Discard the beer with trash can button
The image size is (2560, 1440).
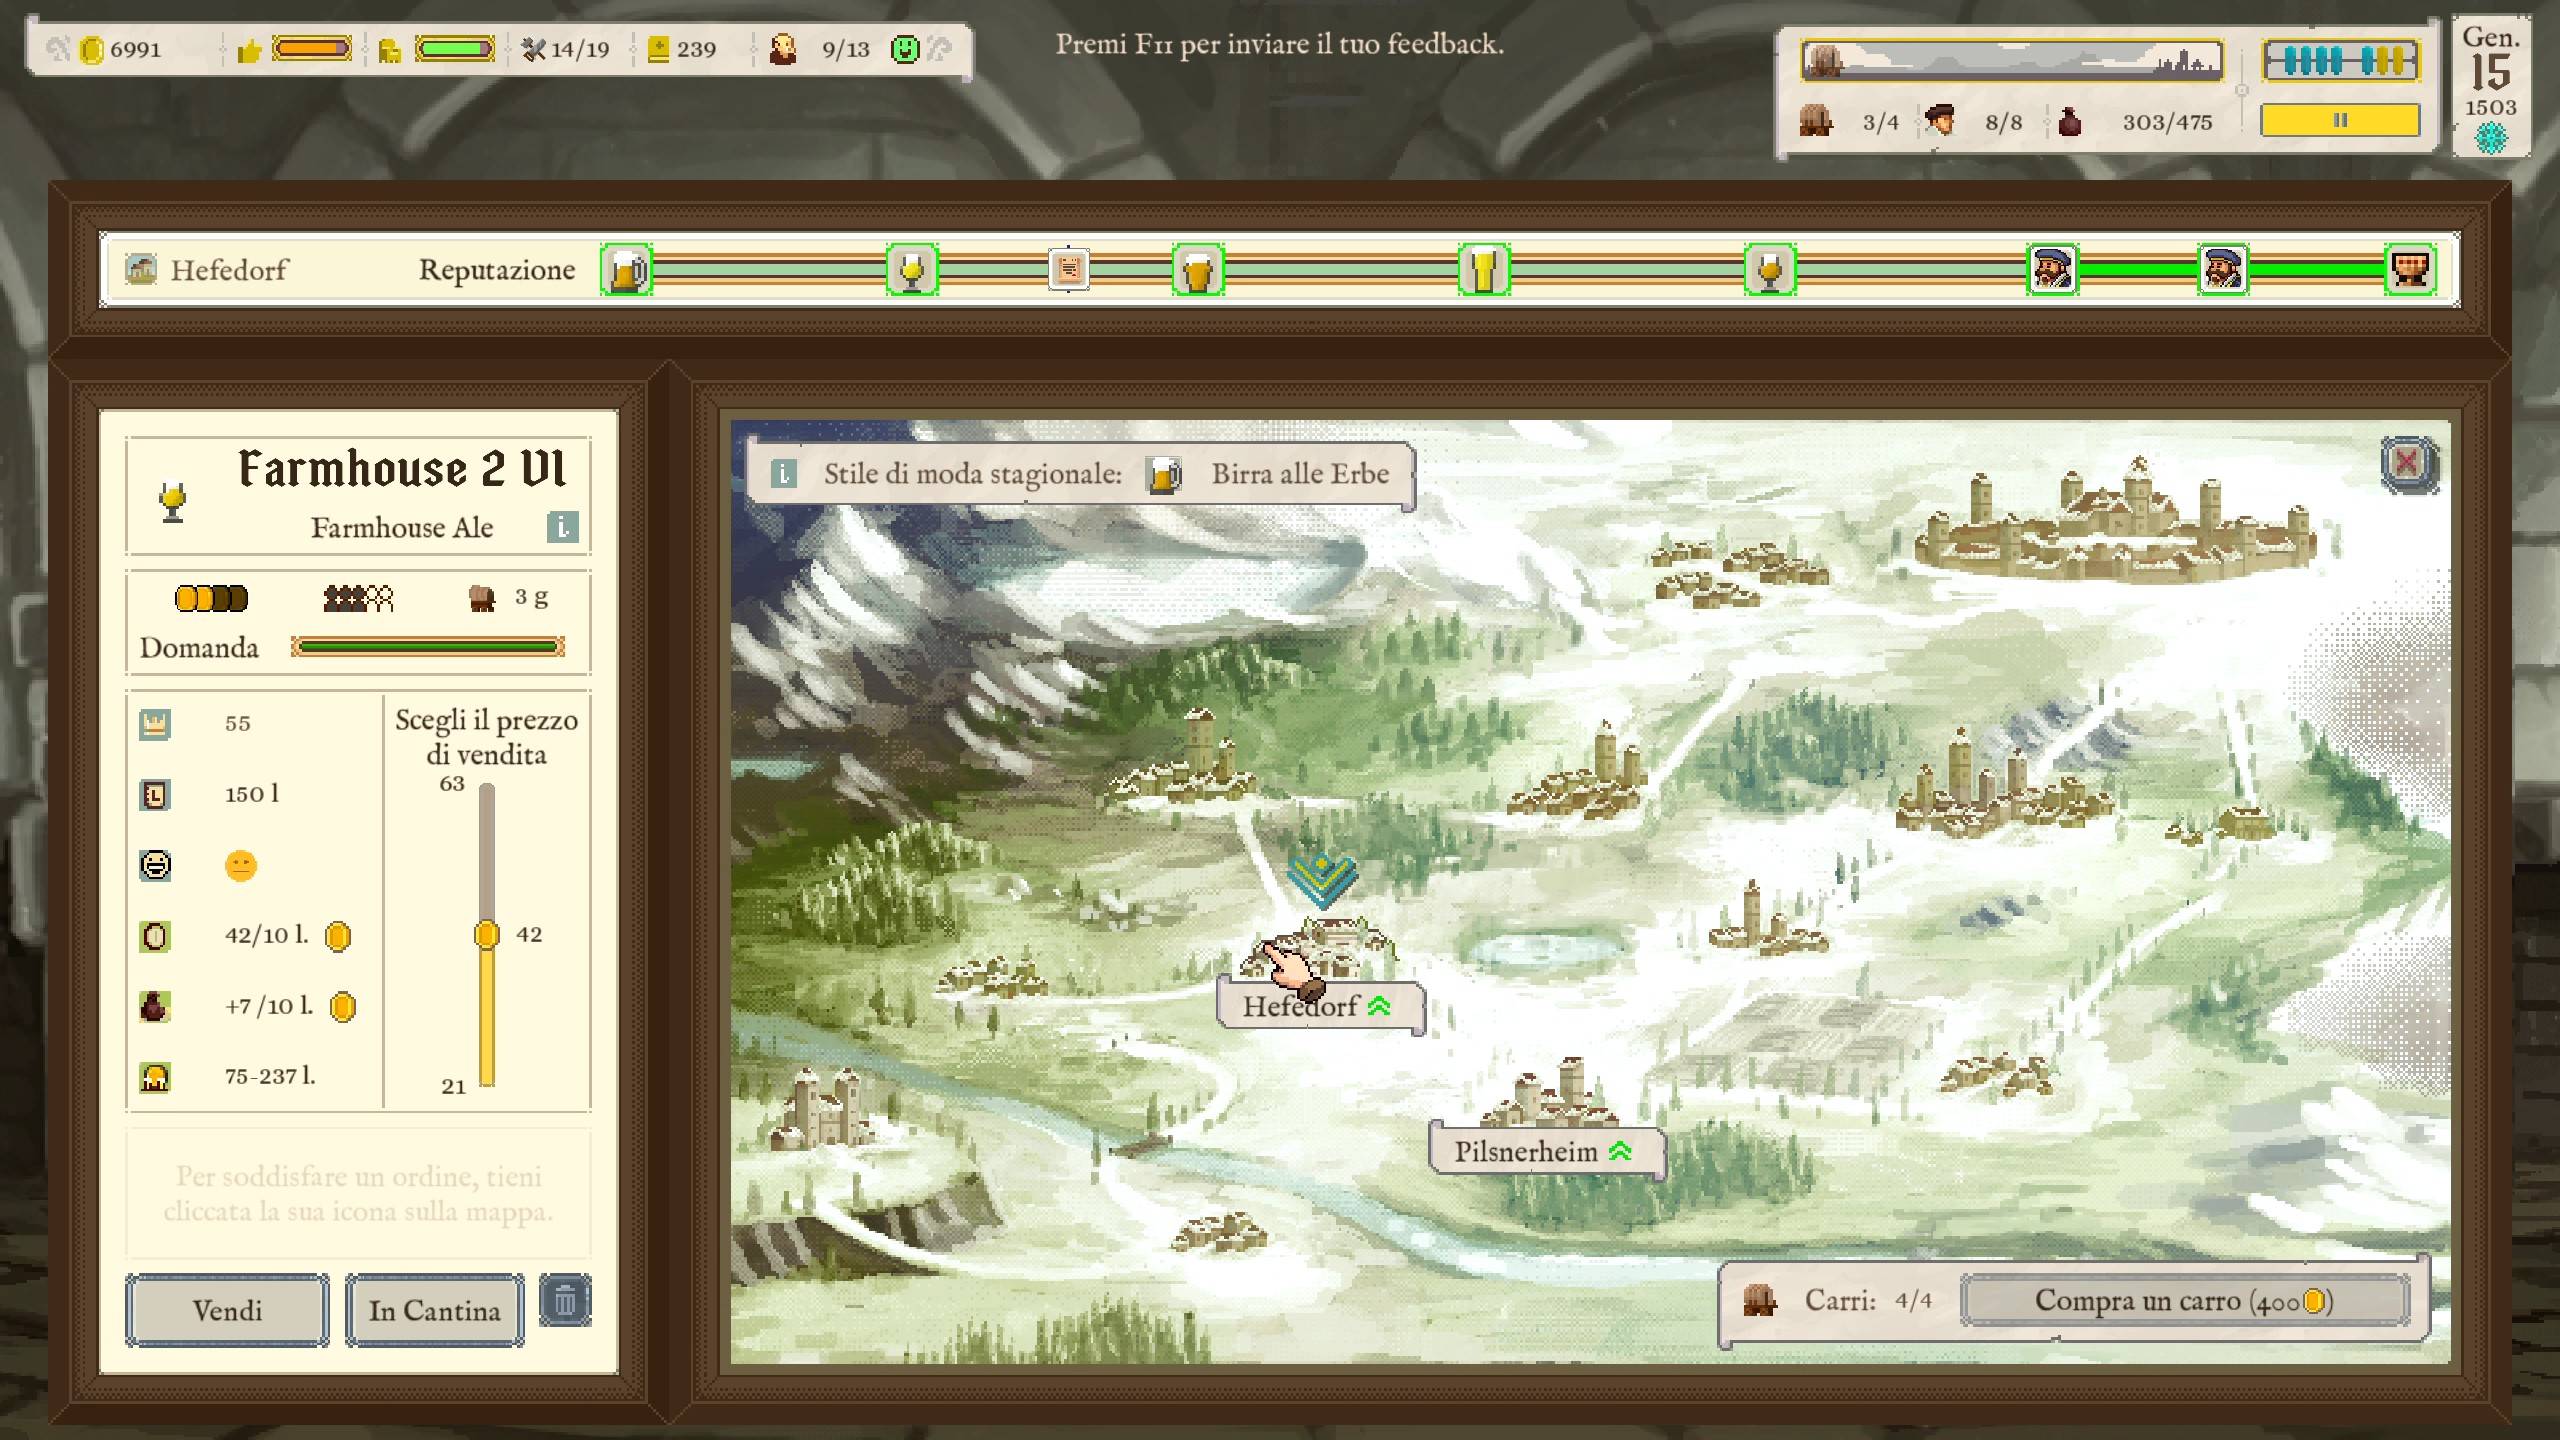565,1300
